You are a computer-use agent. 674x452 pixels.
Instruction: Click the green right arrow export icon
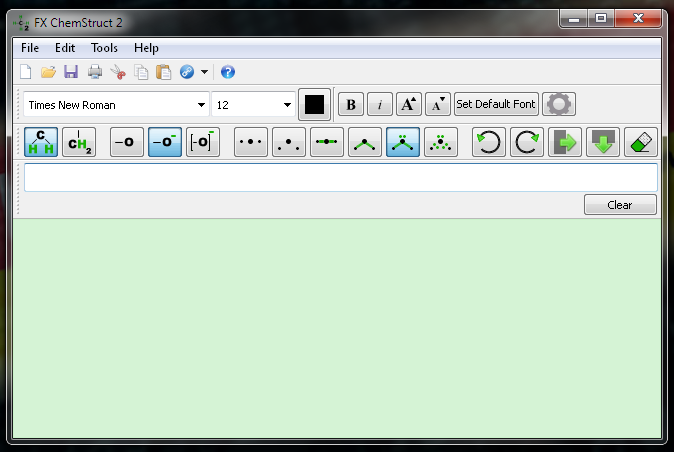tap(565, 143)
